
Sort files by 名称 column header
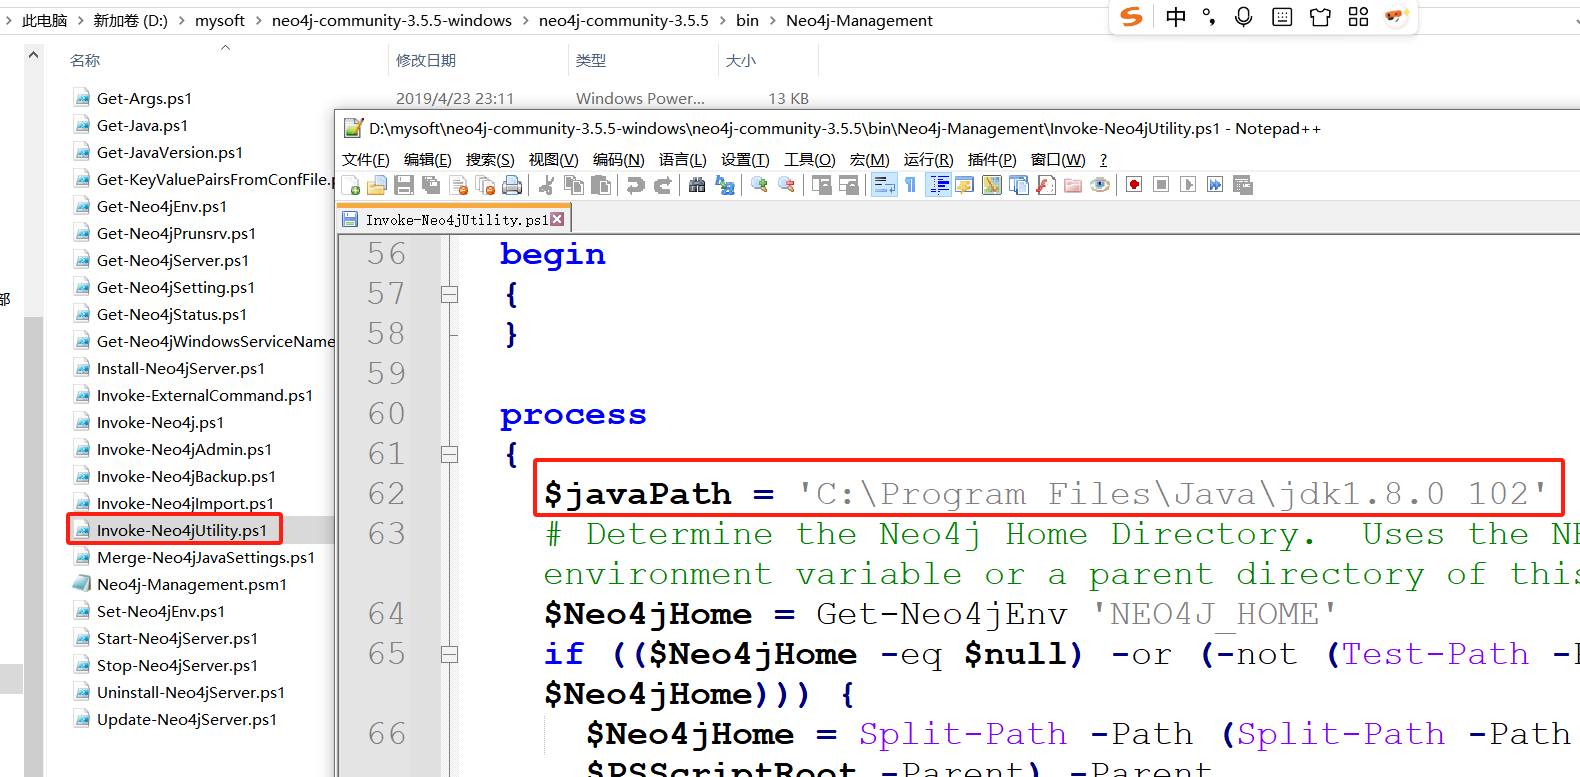point(226,60)
